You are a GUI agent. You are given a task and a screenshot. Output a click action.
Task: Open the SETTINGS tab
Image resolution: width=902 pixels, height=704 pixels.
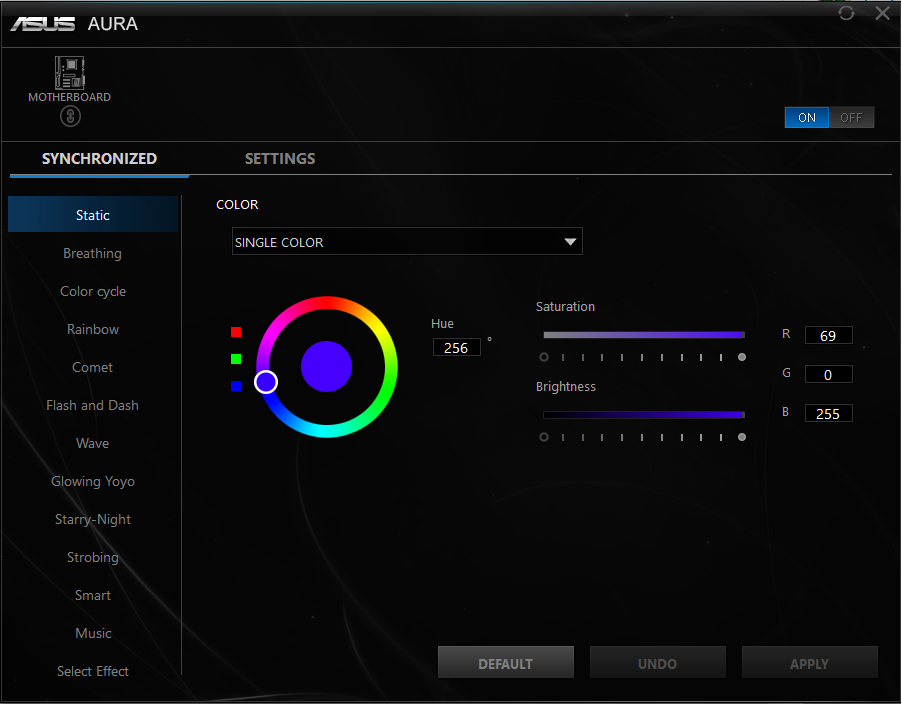click(280, 159)
